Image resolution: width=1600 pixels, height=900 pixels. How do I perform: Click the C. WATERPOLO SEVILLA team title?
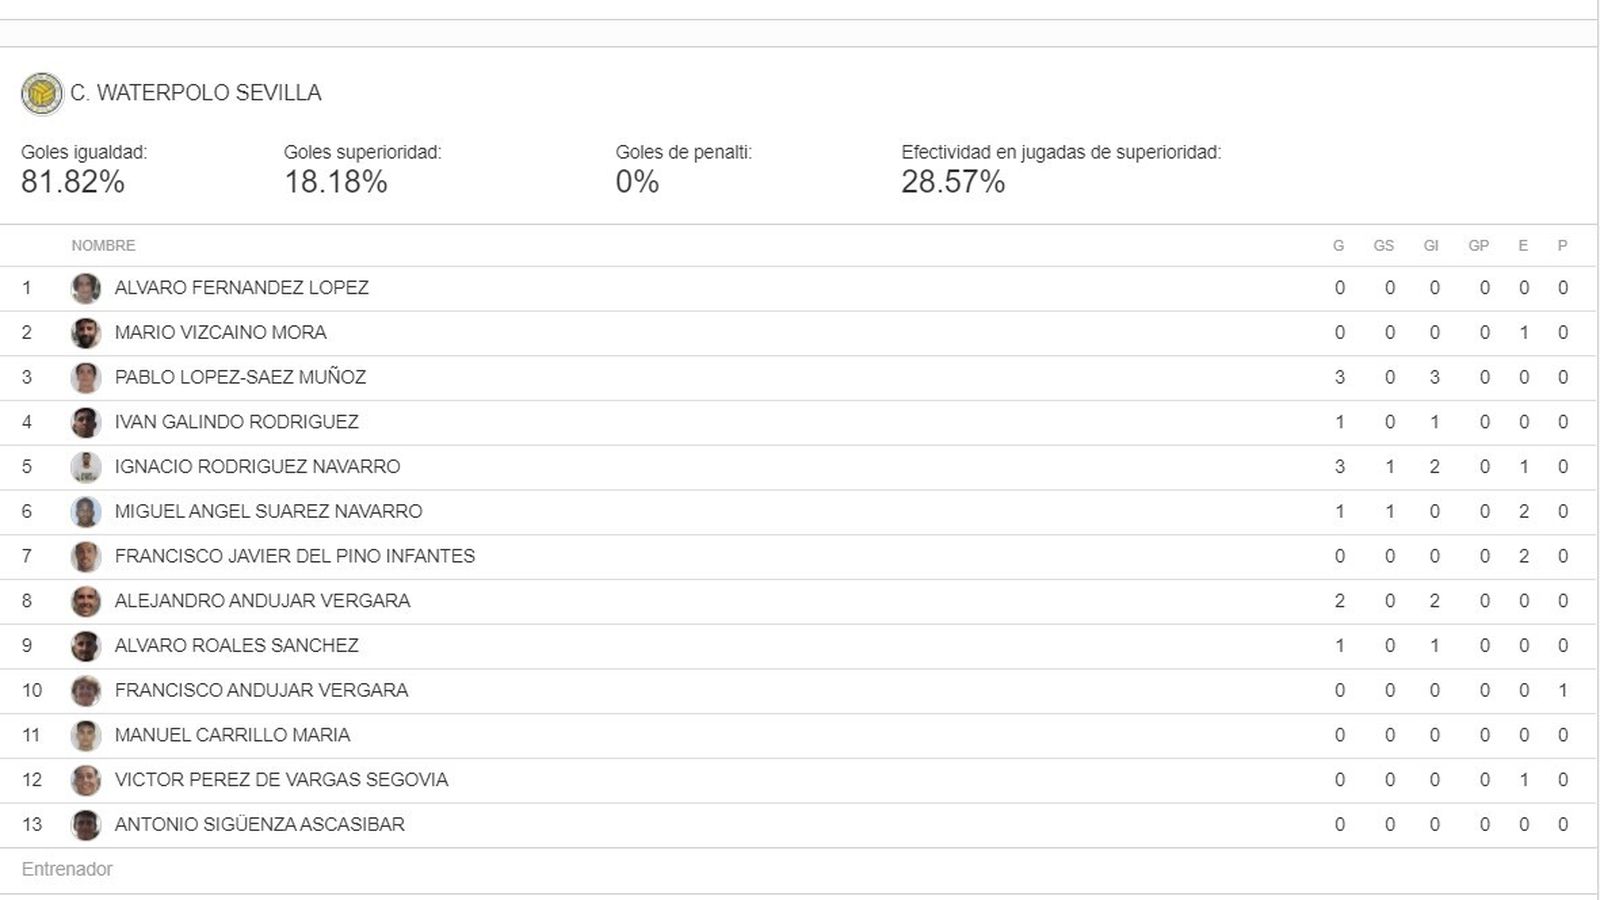click(x=196, y=93)
